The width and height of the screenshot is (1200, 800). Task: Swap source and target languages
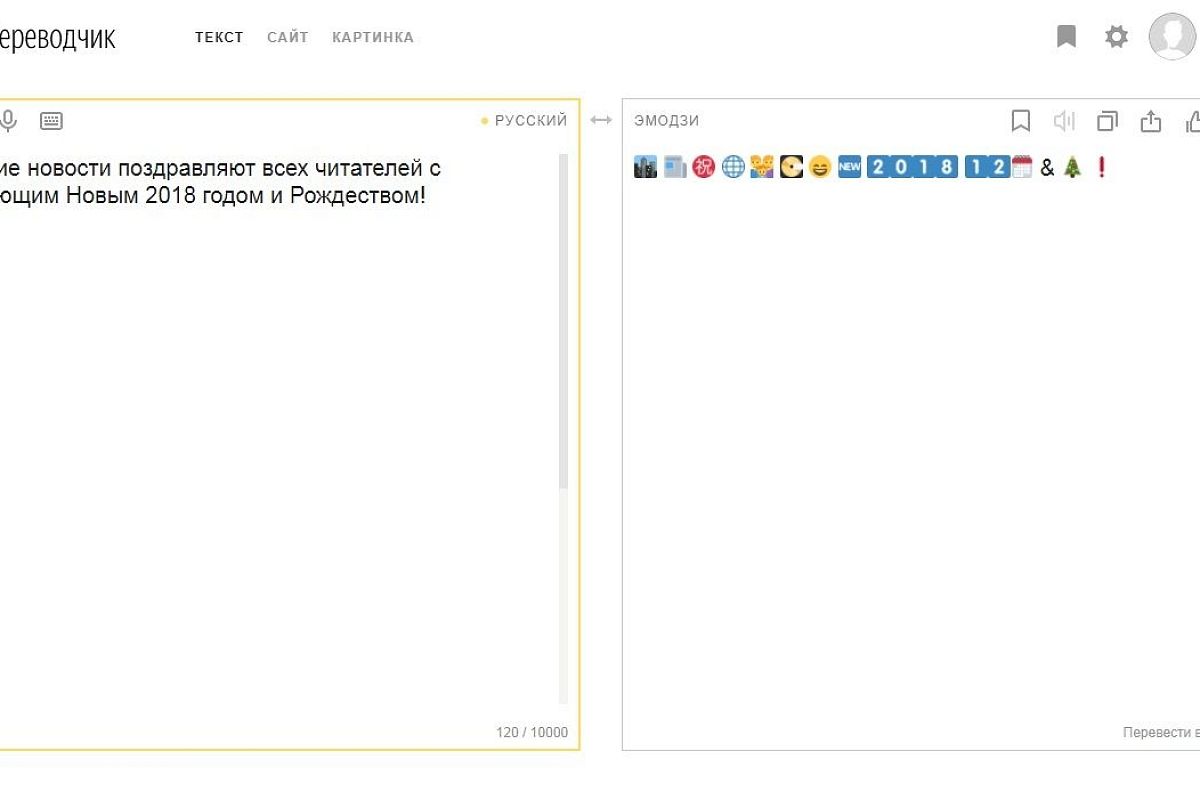click(x=600, y=120)
